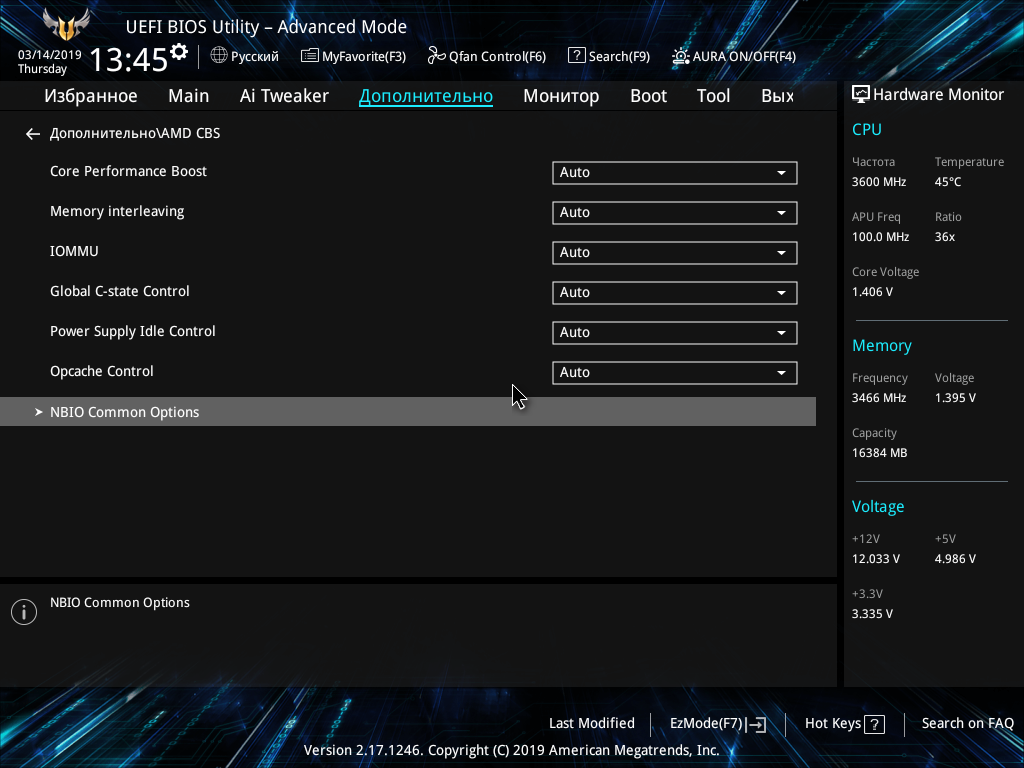The height and width of the screenshot is (768, 1024).
Task: Click the IOMMU label
Action: click(x=74, y=251)
